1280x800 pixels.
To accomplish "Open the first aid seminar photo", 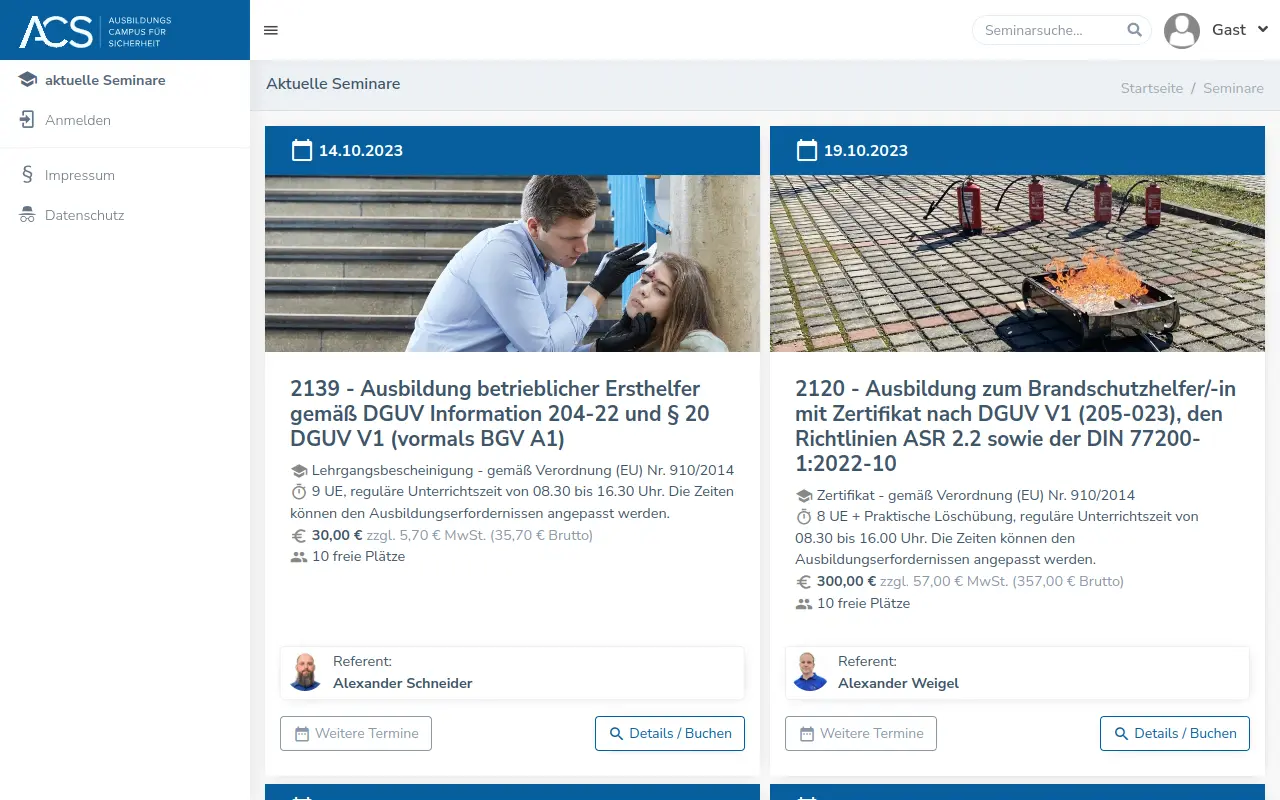I will [x=512, y=264].
